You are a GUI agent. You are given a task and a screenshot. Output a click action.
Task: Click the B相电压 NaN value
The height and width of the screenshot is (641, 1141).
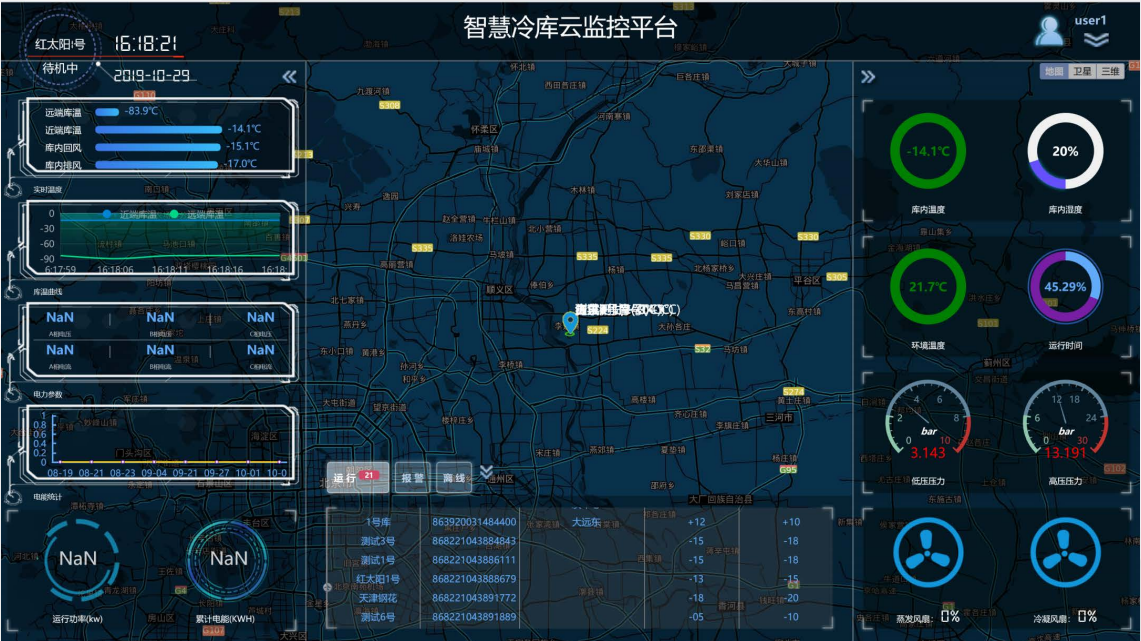[160, 317]
